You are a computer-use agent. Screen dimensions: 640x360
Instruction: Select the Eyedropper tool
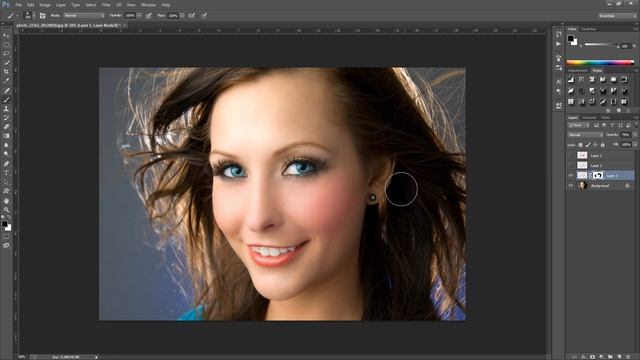pyautogui.click(x=6, y=80)
